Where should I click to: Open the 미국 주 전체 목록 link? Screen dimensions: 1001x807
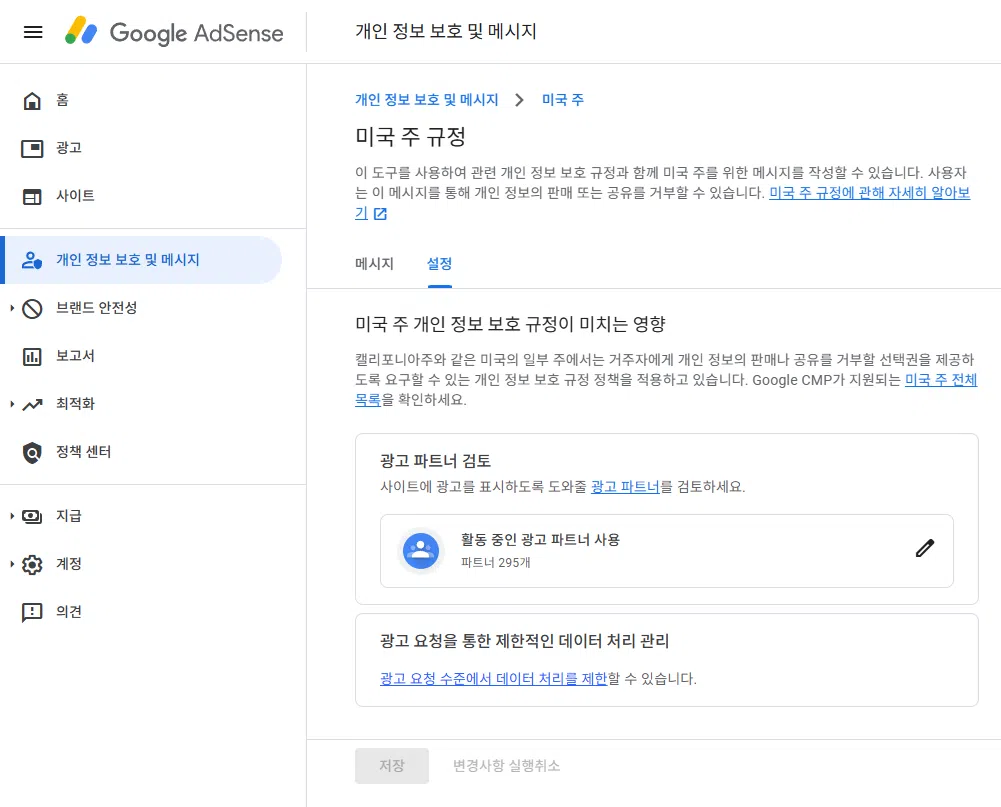941,380
